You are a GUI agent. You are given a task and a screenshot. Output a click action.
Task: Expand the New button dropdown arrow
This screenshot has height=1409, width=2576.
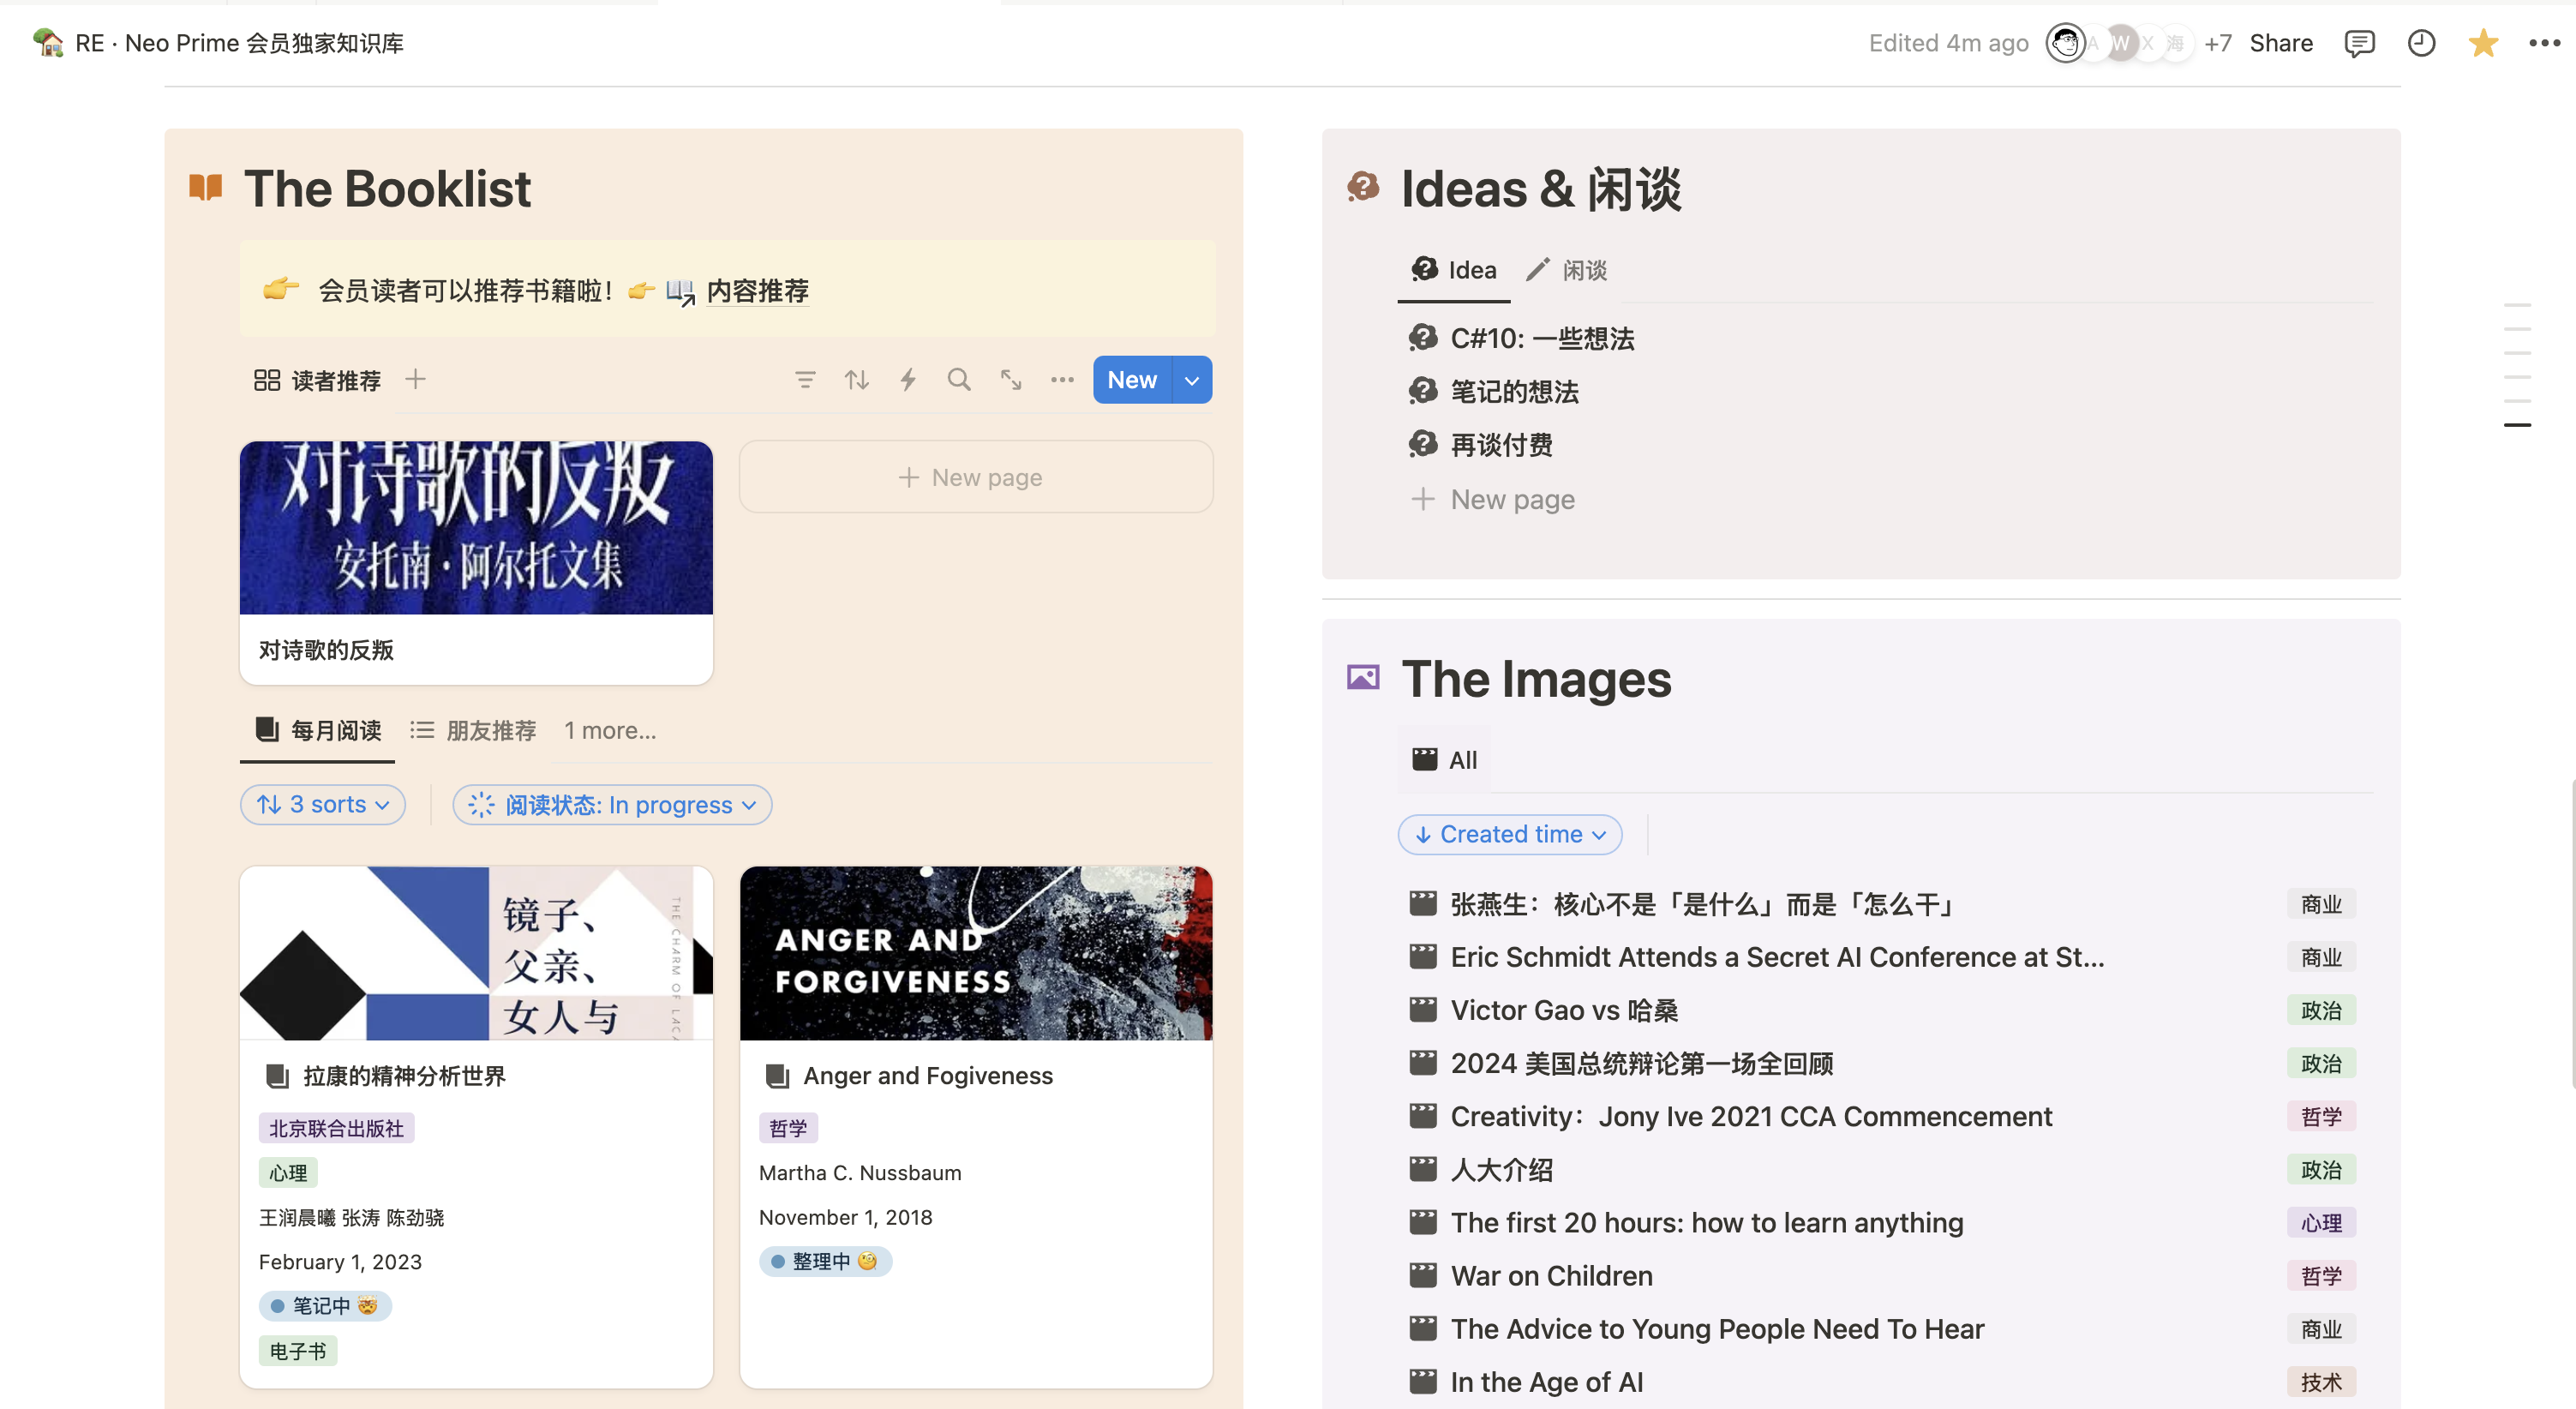click(1192, 380)
